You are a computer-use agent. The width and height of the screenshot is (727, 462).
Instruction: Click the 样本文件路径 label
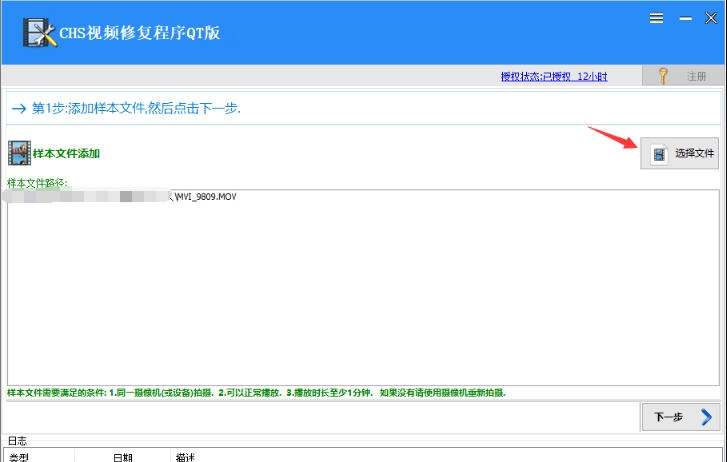[37, 183]
